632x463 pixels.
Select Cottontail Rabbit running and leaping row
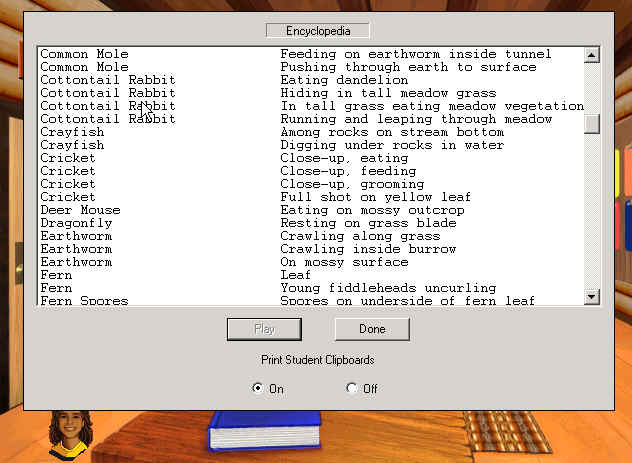(311, 119)
